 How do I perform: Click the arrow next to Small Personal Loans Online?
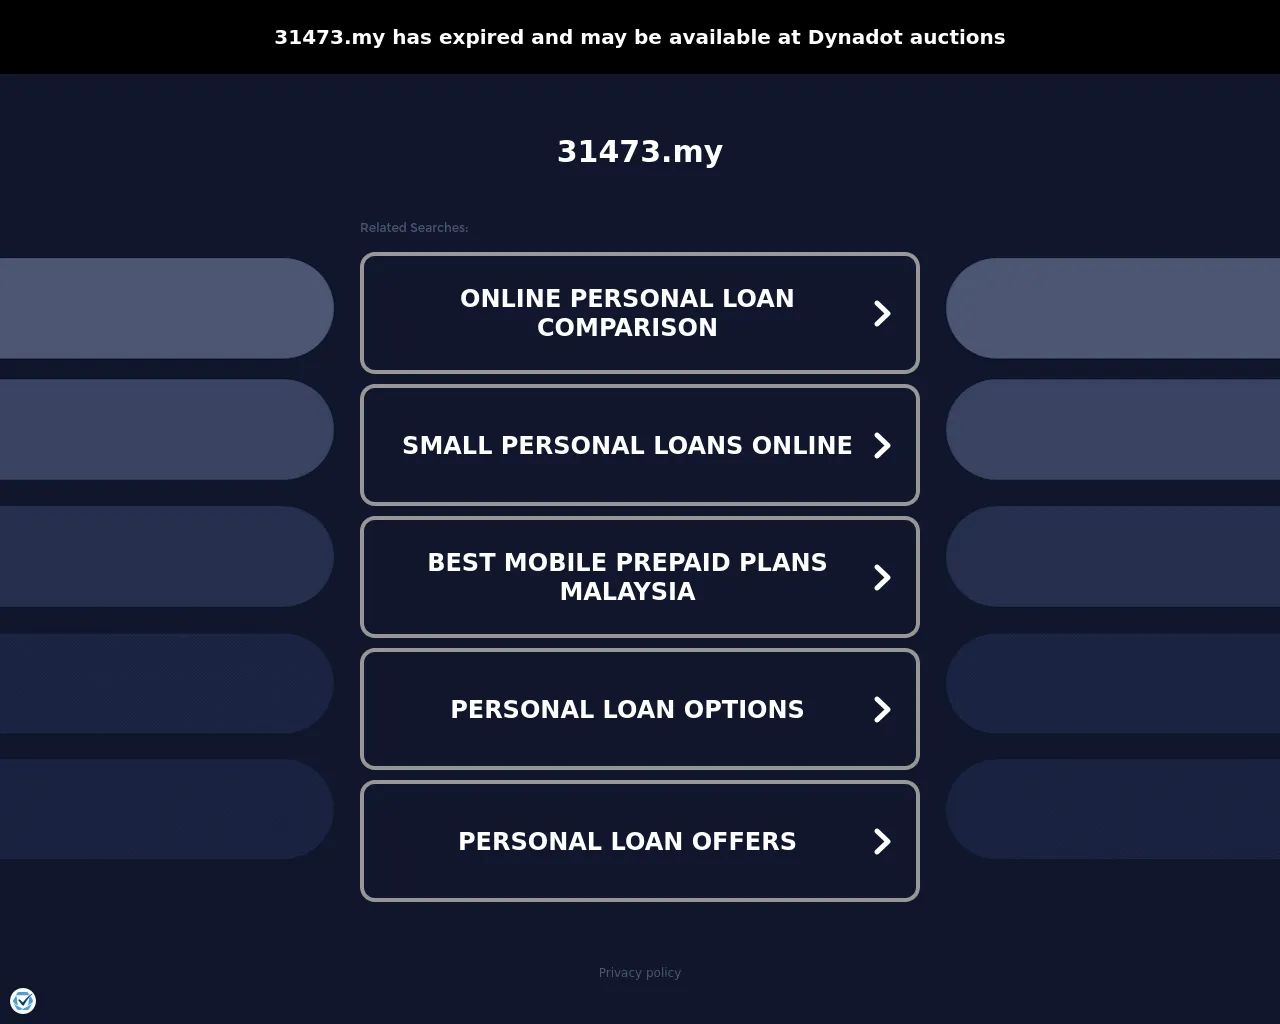[x=882, y=445]
